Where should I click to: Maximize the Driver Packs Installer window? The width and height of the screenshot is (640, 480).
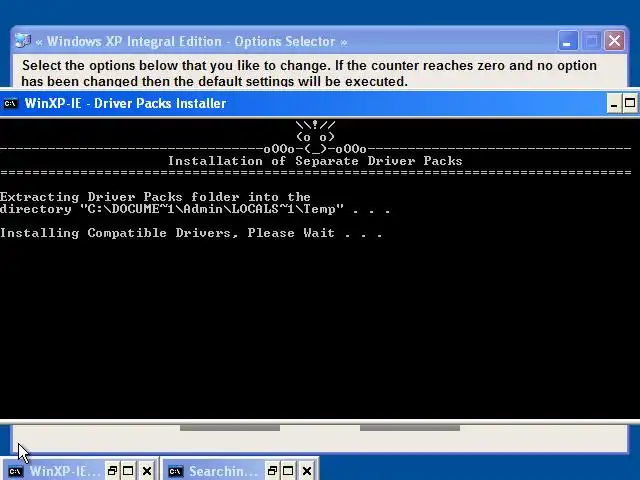click(x=630, y=103)
